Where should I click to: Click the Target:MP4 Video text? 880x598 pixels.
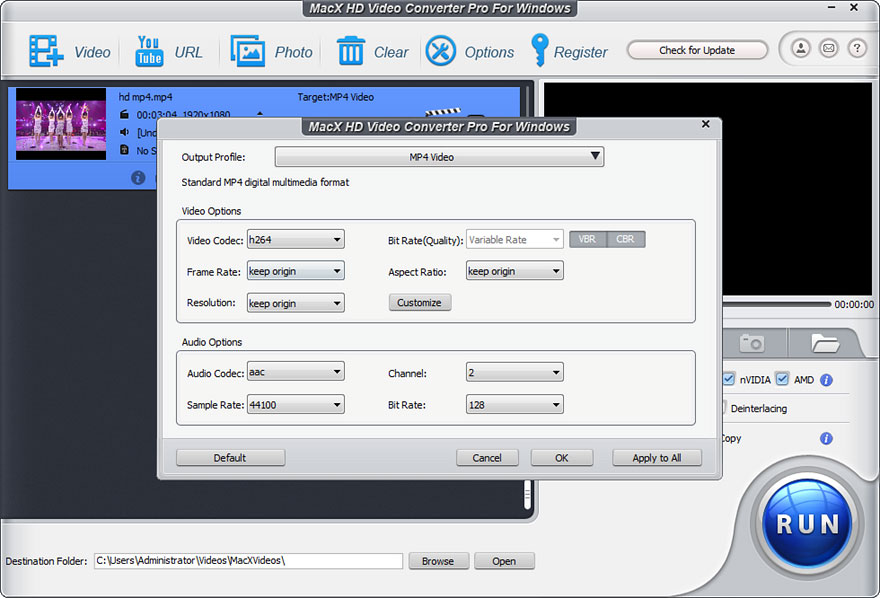point(336,97)
